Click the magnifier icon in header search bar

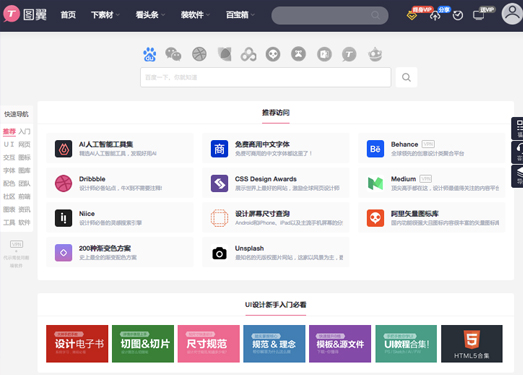click(x=375, y=15)
